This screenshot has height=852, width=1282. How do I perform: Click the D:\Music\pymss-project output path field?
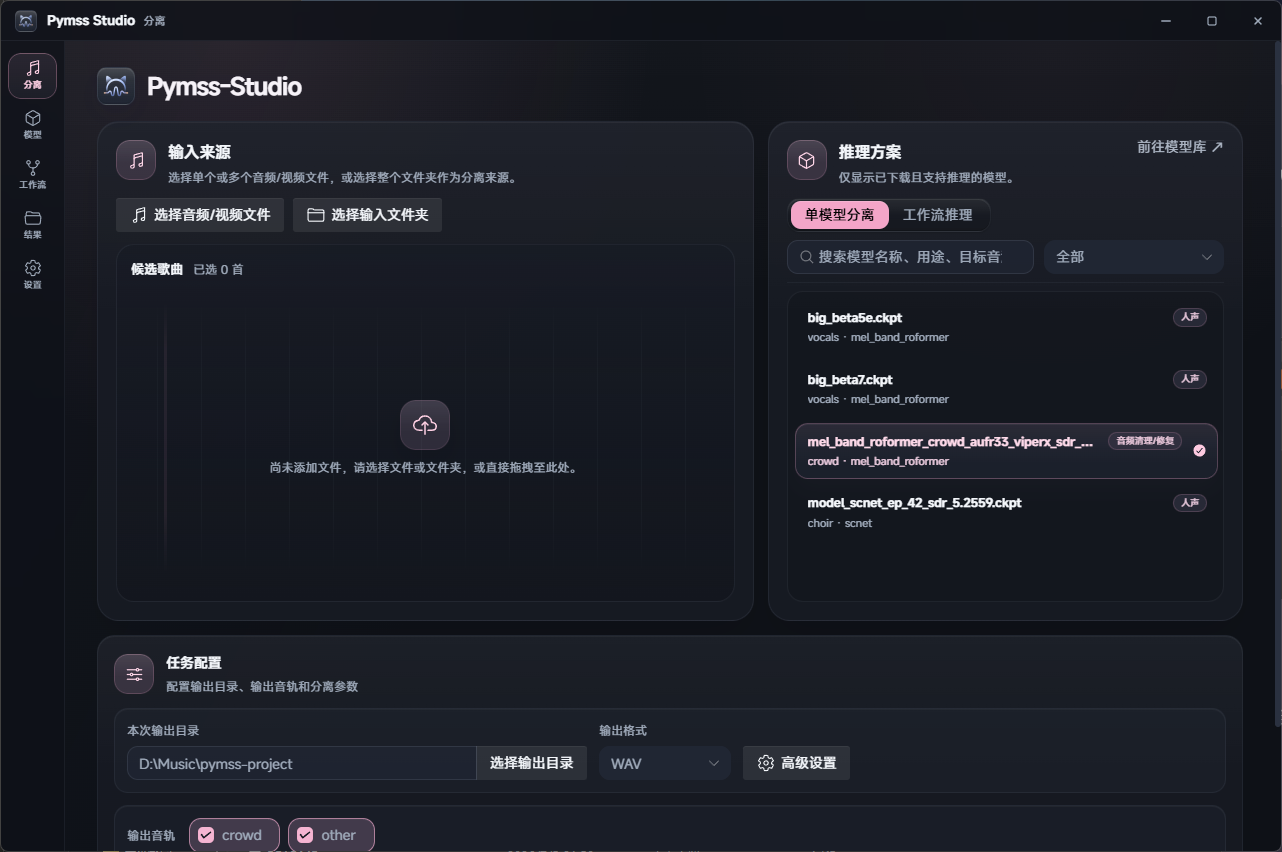(x=302, y=763)
